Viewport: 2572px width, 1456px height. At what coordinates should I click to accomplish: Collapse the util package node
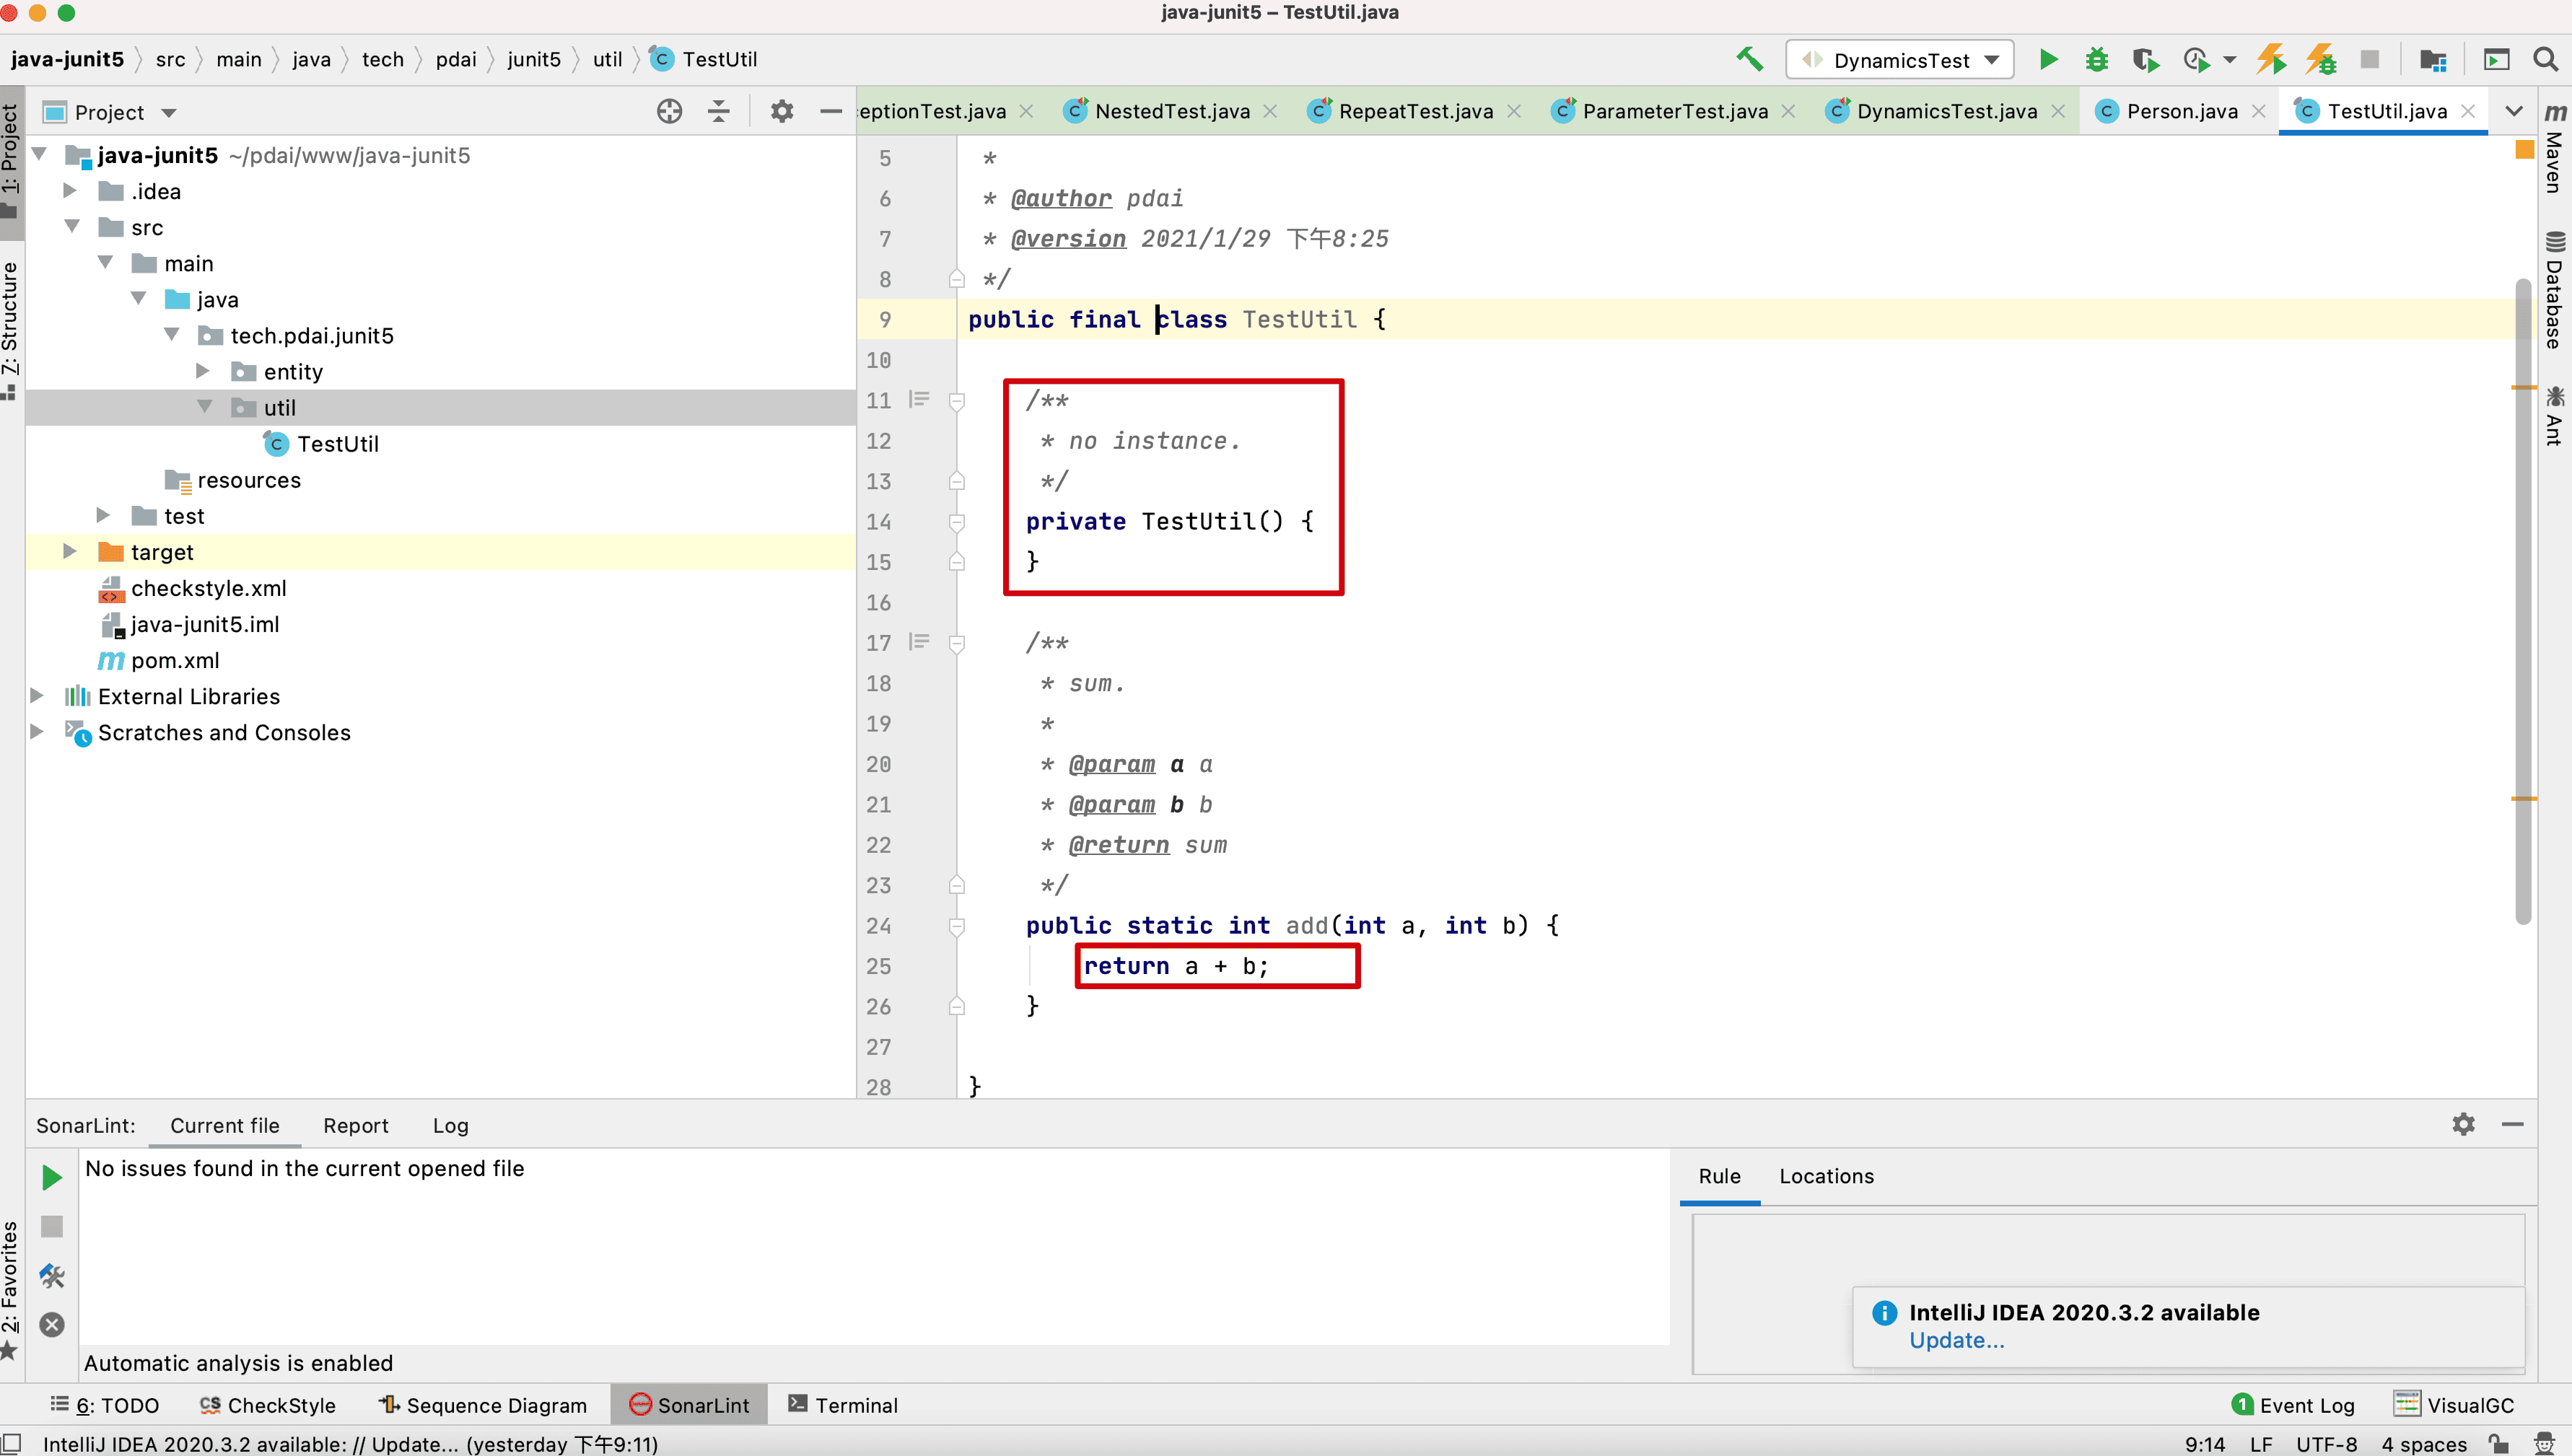click(204, 407)
